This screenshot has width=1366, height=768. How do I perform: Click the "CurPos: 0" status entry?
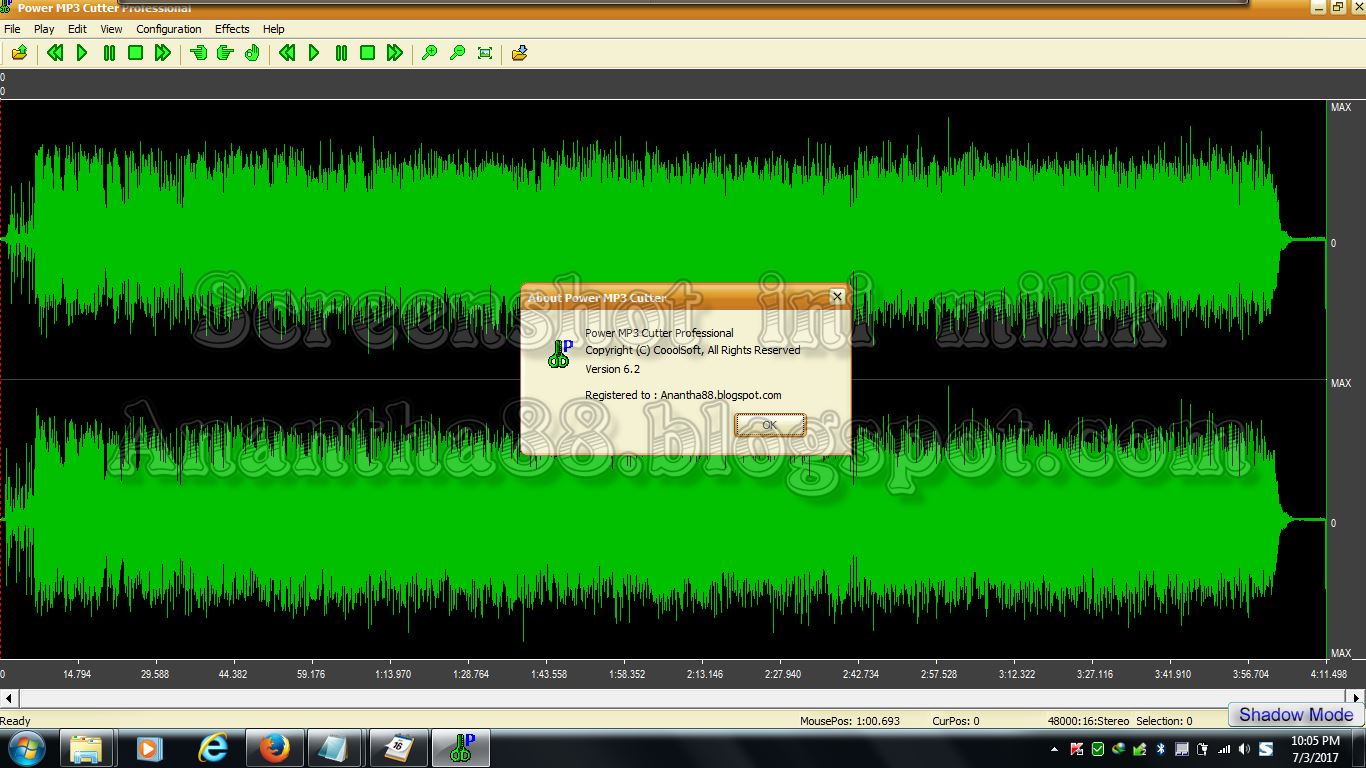(956, 721)
